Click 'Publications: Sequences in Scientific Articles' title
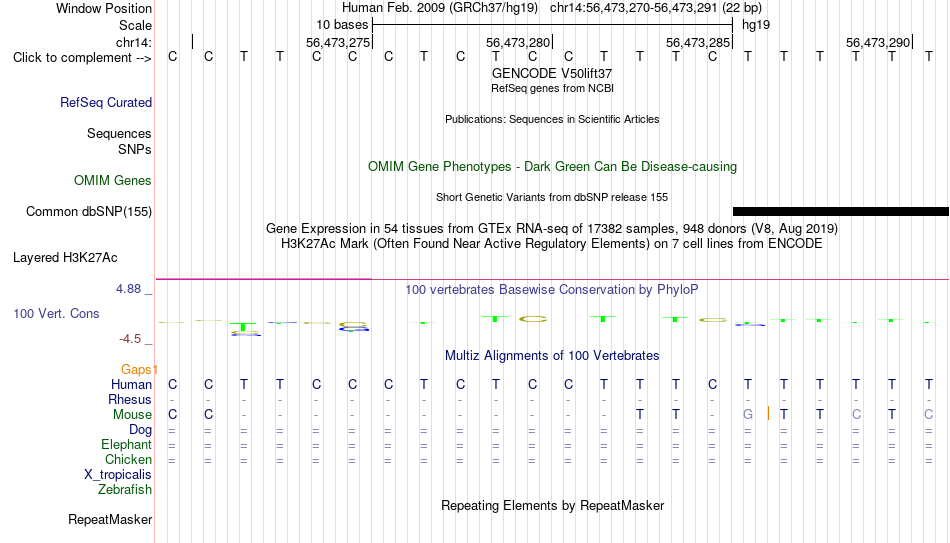This screenshot has width=950, height=543. (x=552, y=119)
